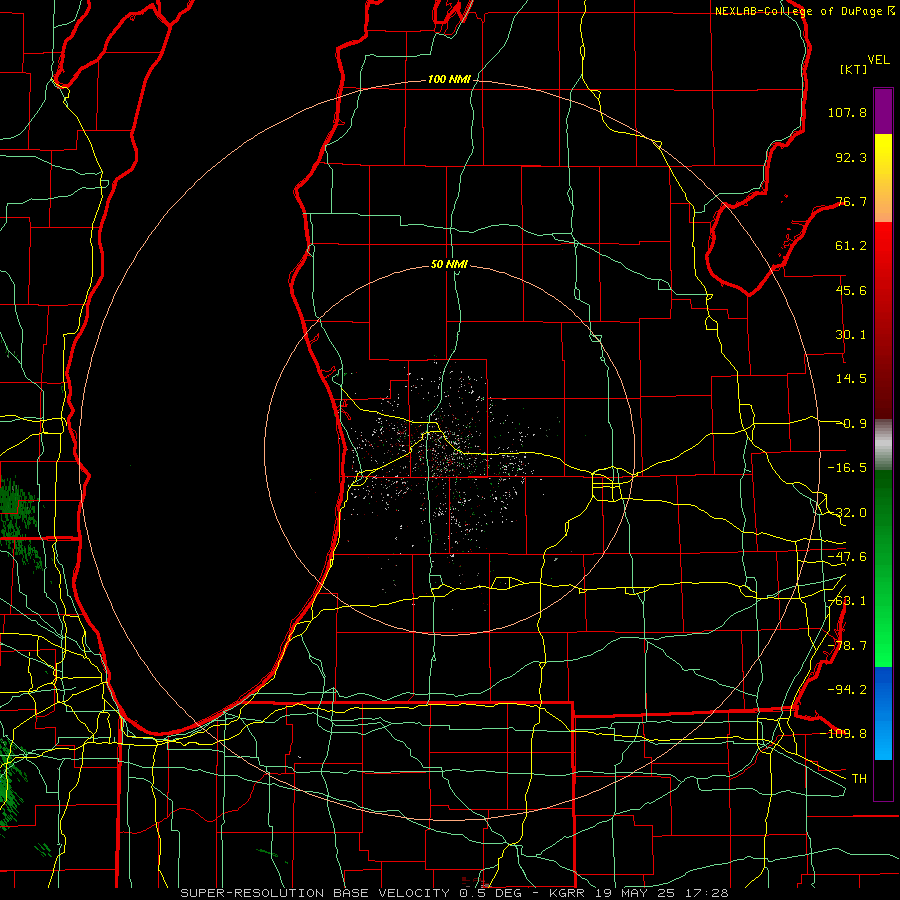Click the blue segment of the color bar
Viewport: 900px width, 900px height.
pos(883,713)
